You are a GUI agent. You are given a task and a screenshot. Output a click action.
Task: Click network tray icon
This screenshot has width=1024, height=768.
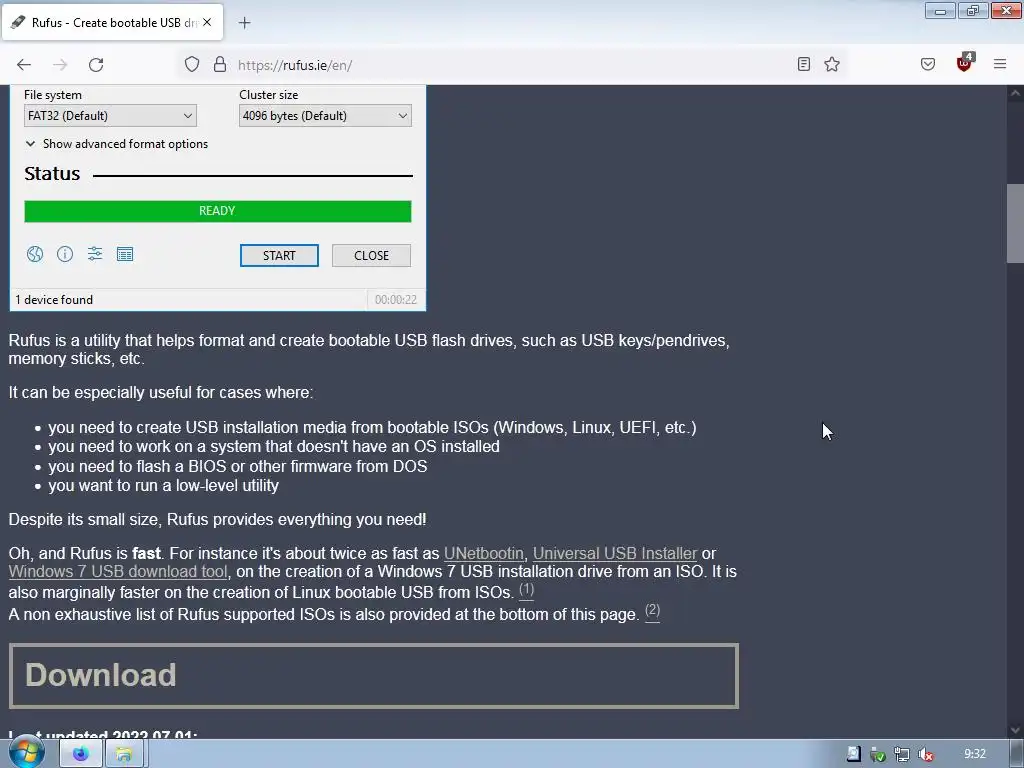click(x=902, y=754)
